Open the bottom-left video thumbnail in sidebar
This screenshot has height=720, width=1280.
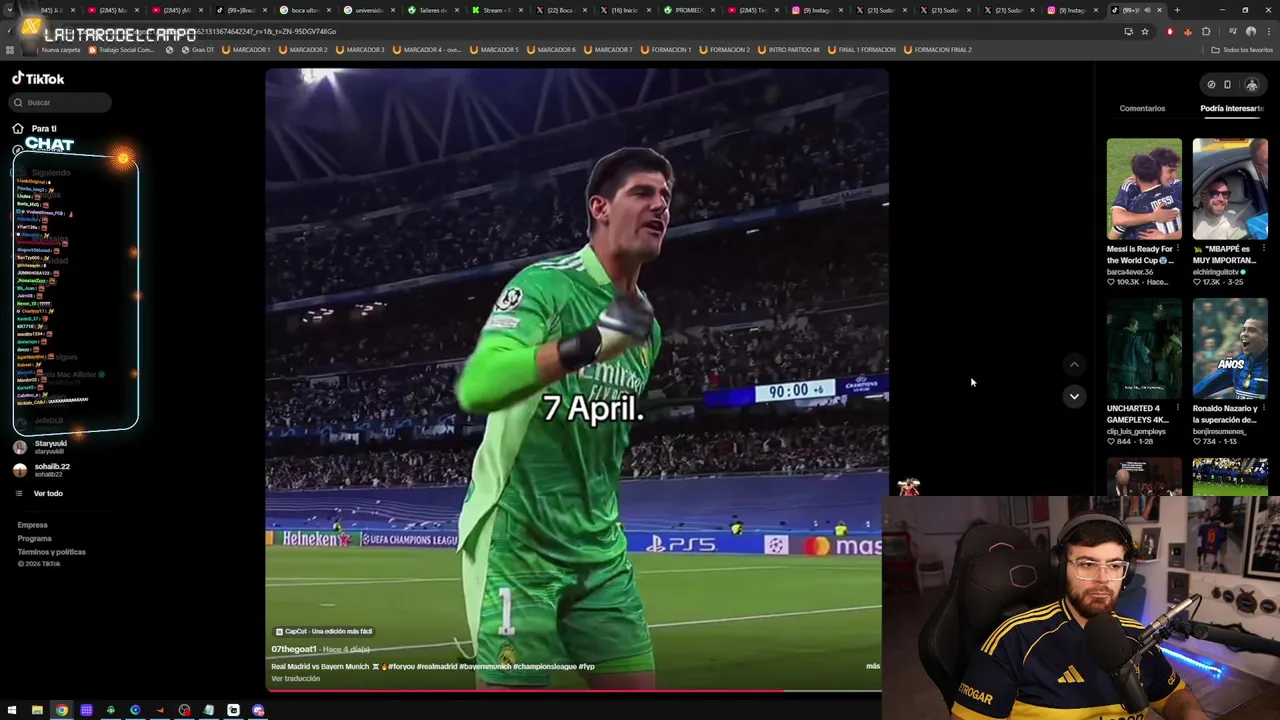click(1144, 478)
